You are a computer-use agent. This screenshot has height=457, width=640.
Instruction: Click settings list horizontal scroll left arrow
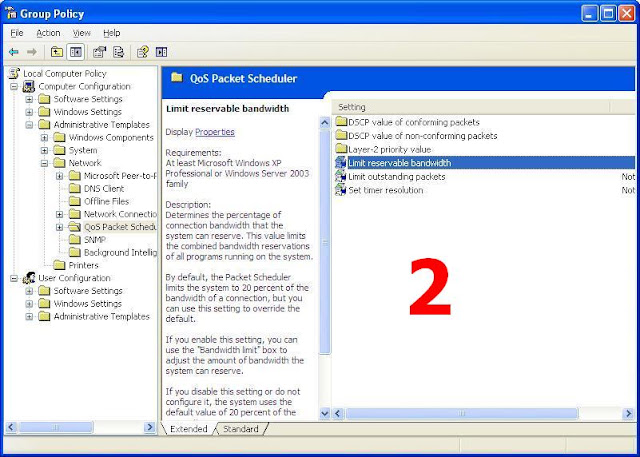338,414
